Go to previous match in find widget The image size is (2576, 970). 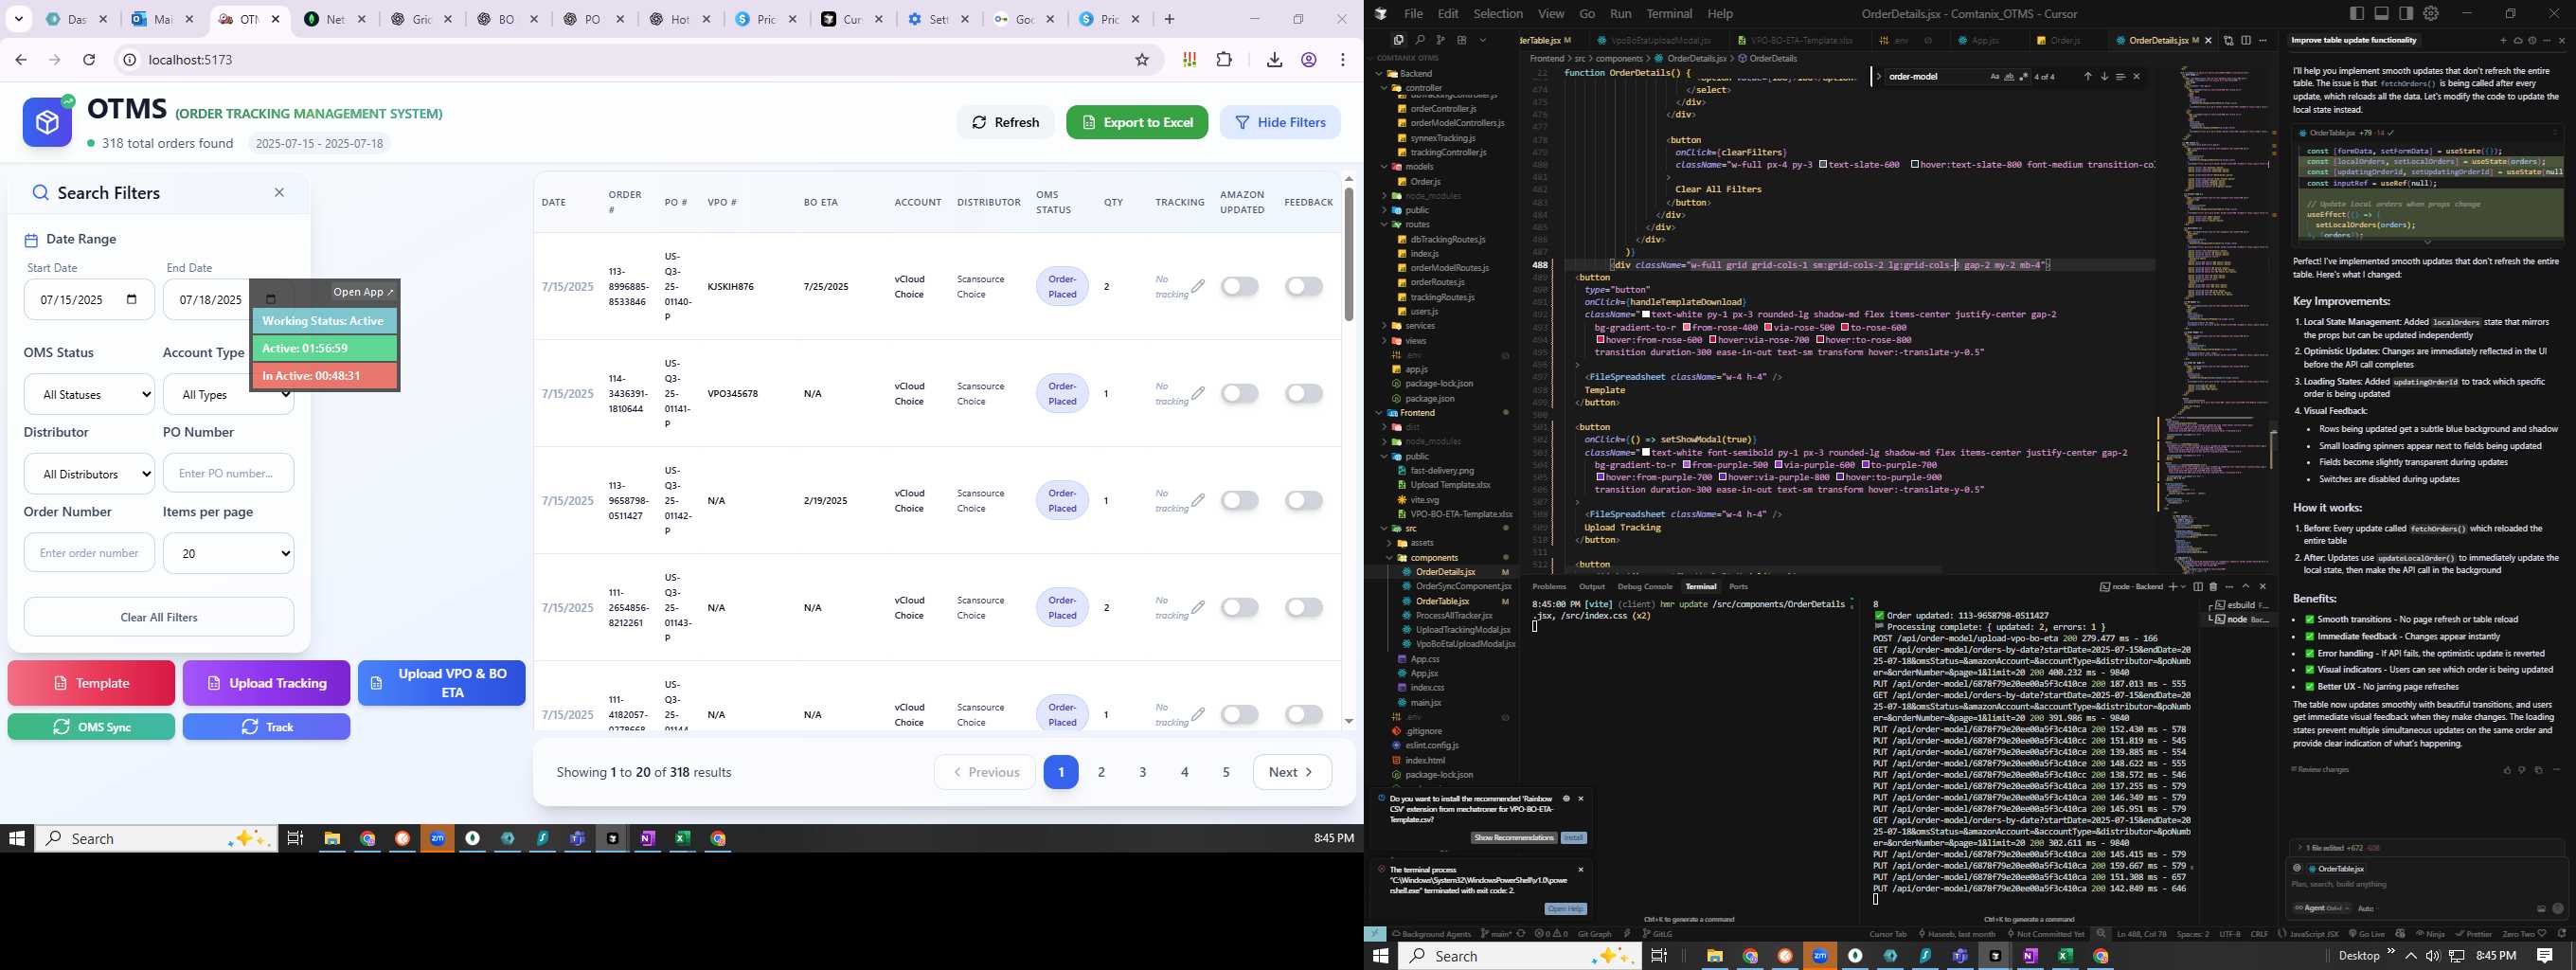2087,76
